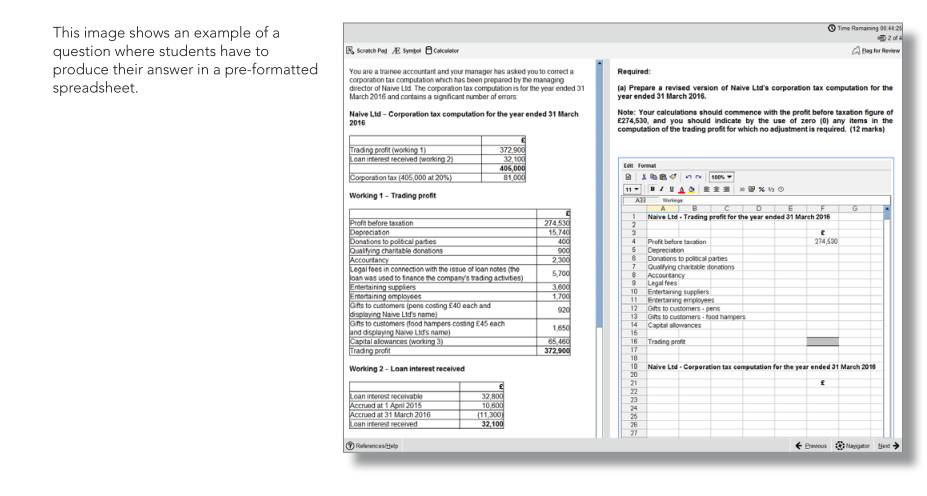The image size is (927, 496).
Task: Flag this question for review
Action: click(888, 52)
